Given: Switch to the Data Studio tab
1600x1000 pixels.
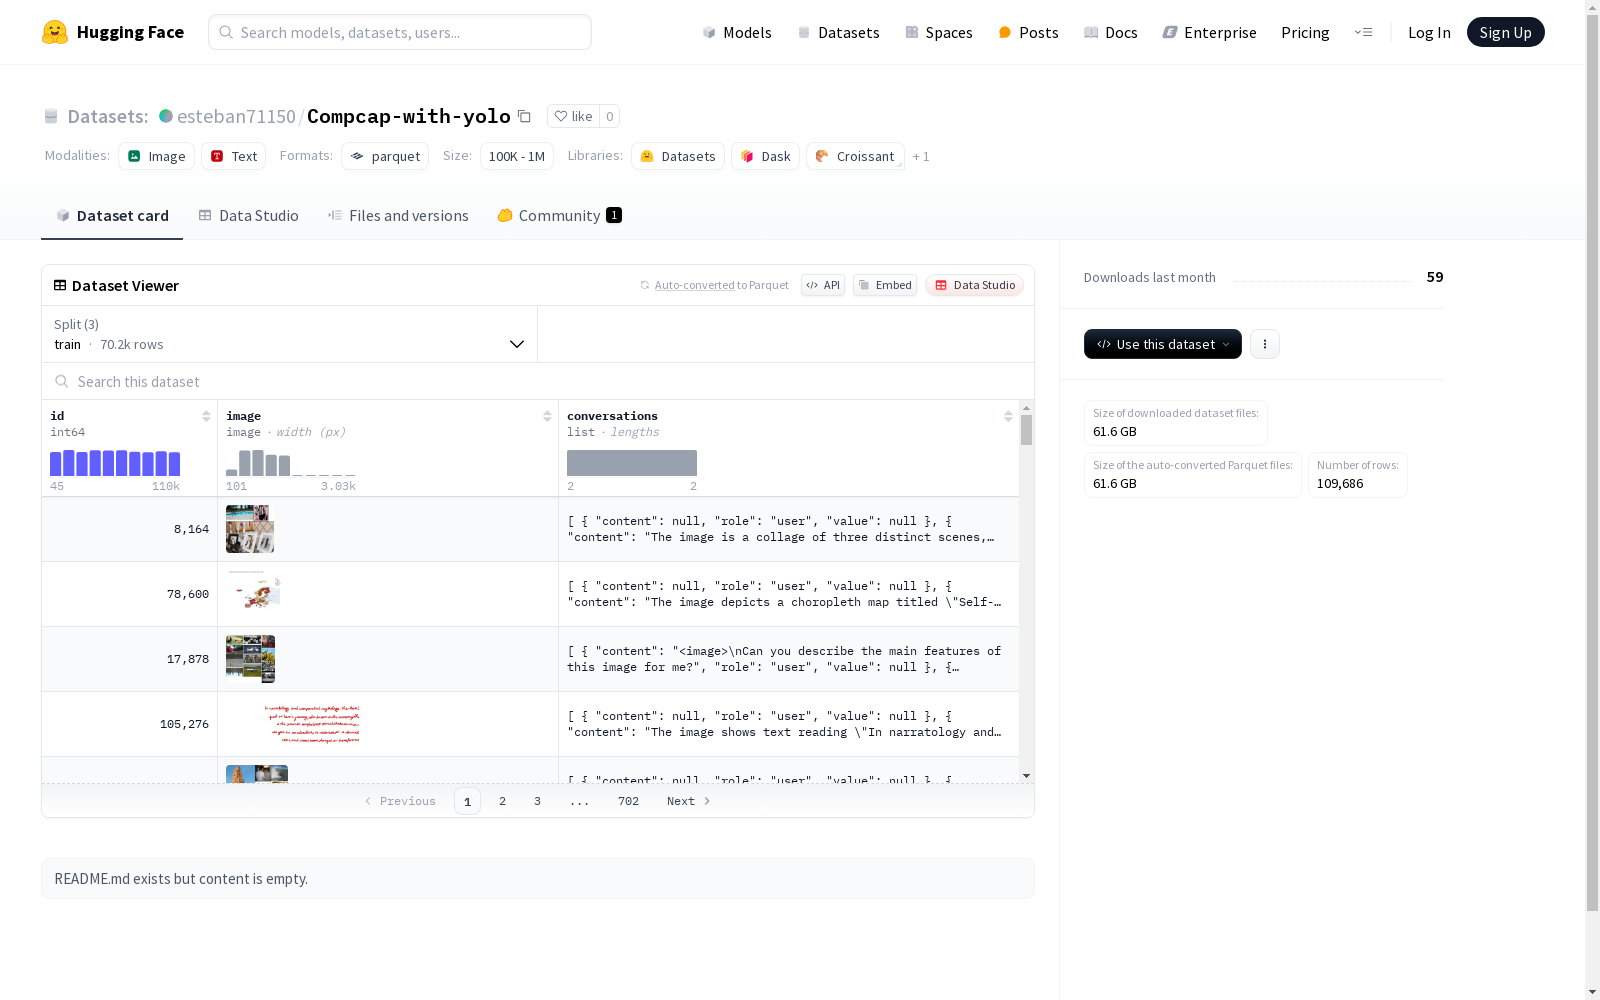Looking at the screenshot, I should (249, 215).
